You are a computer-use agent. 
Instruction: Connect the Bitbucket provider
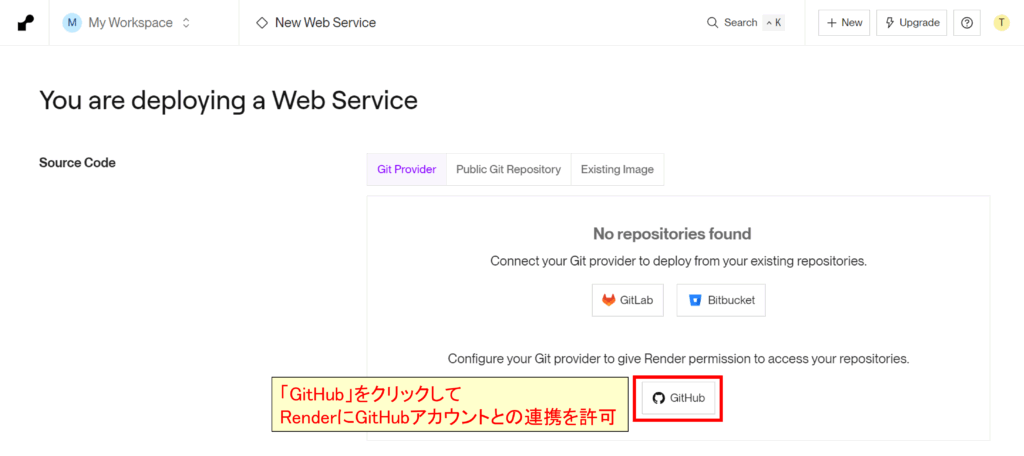point(721,301)
